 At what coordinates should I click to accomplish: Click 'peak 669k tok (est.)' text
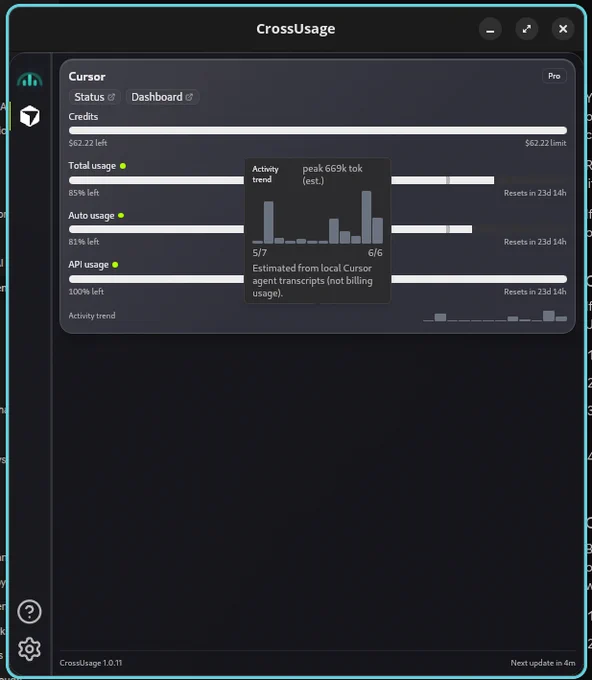(x=332, y=174)
